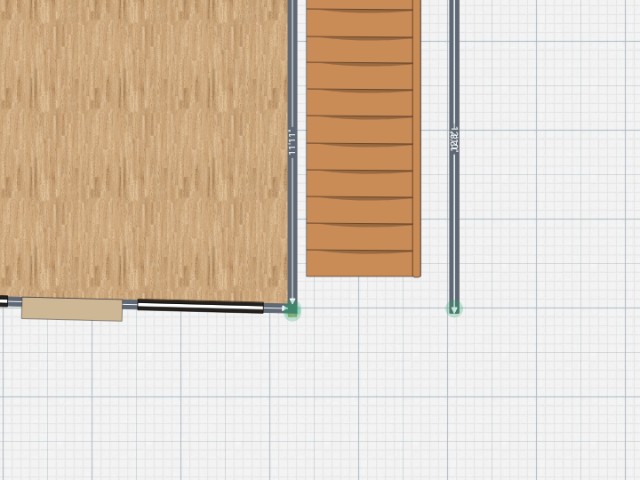The image size is (640, 480).
Task: Click the bottom step of the staircase
Action: pos(360,264)
